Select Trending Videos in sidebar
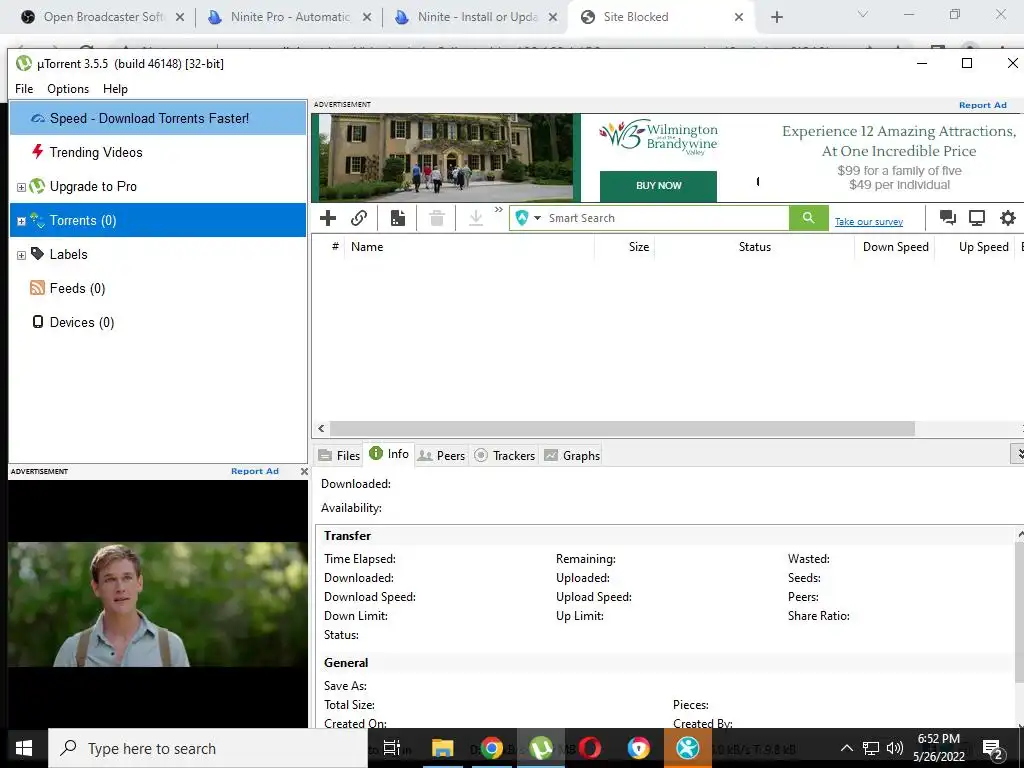This screenshot has width=1024, height=768. (x=158, y=152)
